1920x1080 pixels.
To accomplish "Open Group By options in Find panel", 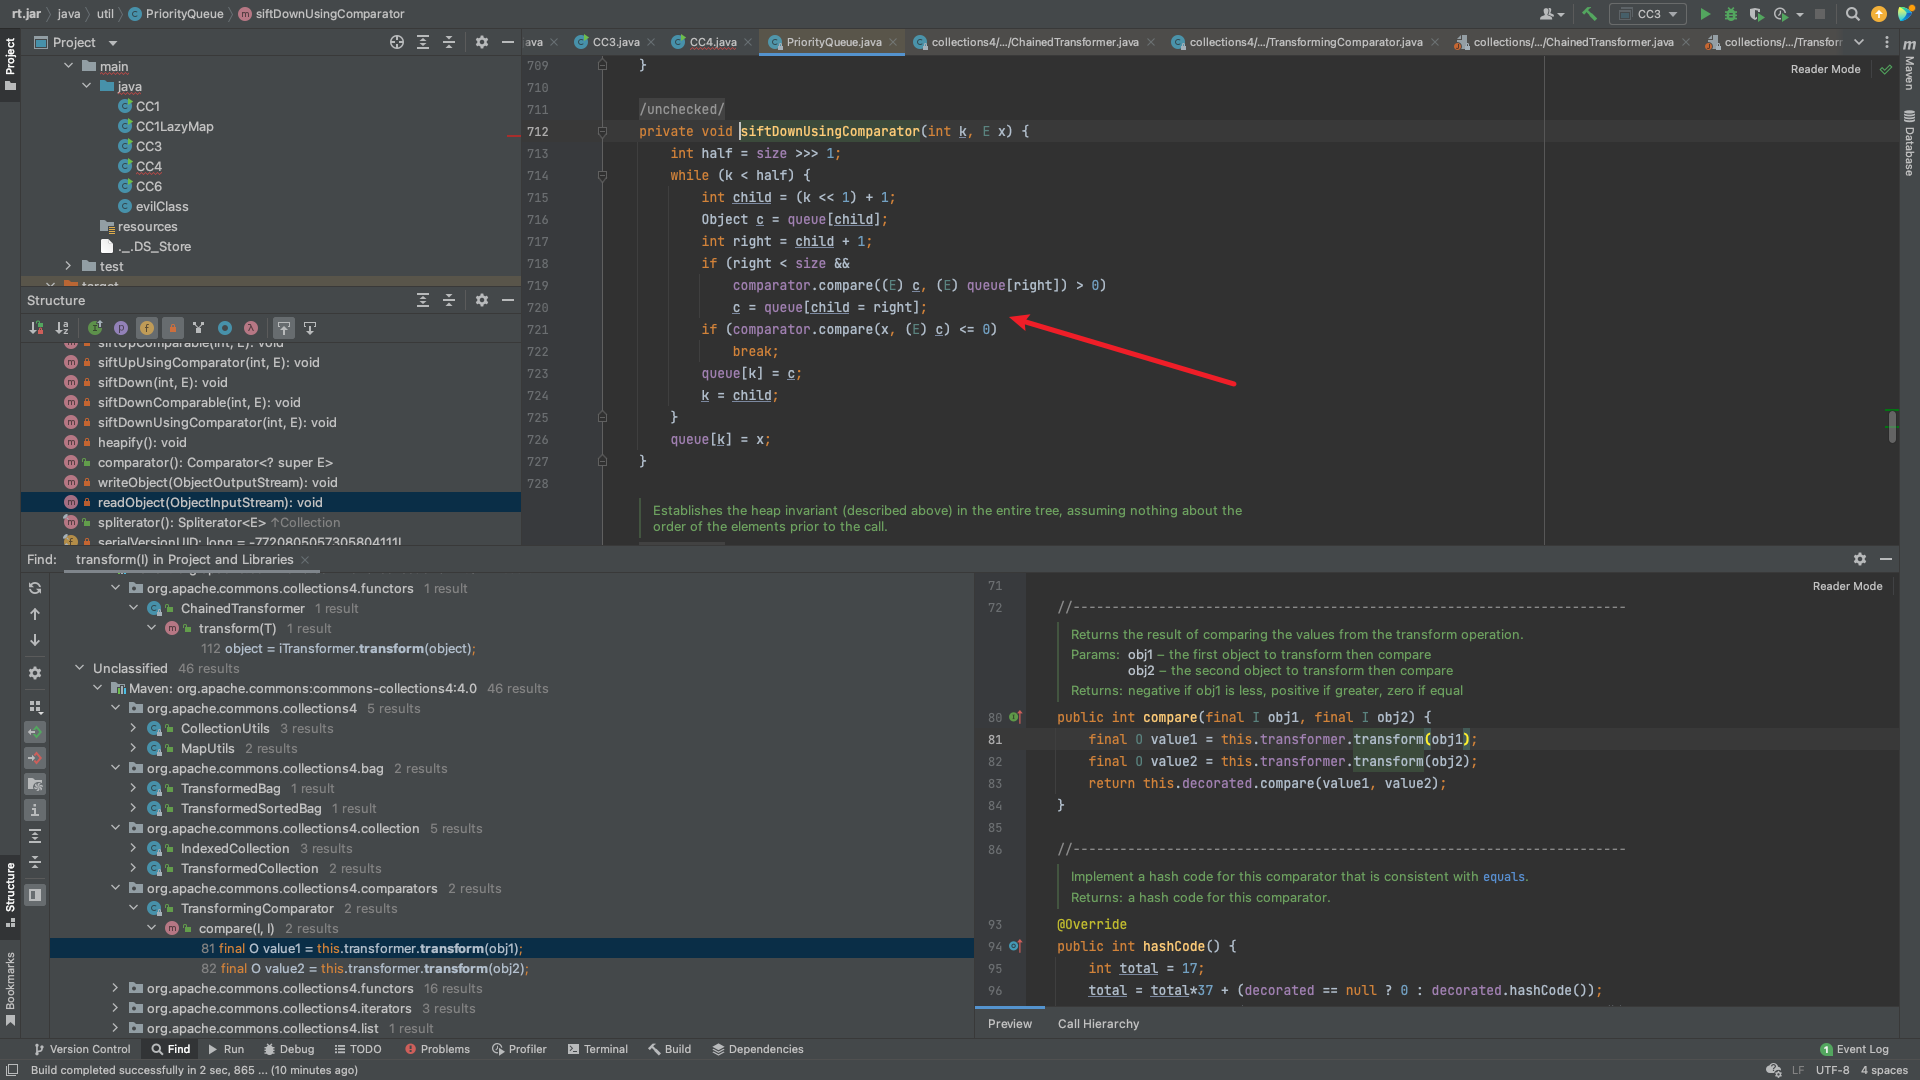I will point(35,706).
